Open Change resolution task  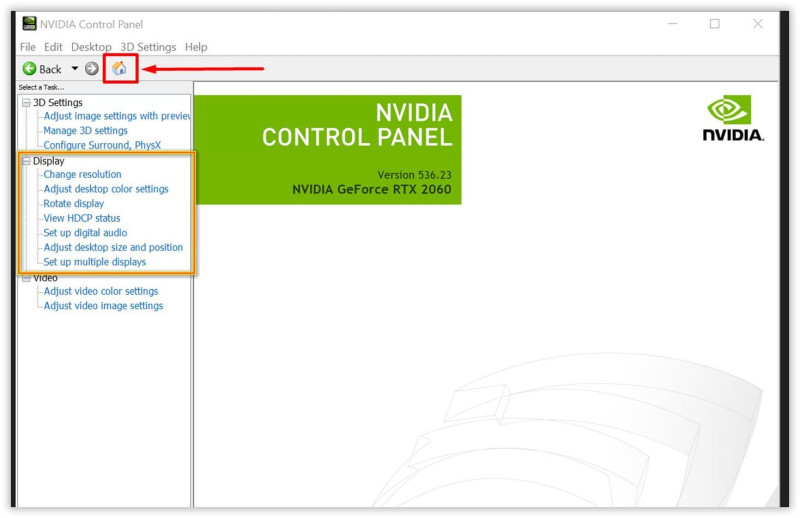[x=82, y=175]
